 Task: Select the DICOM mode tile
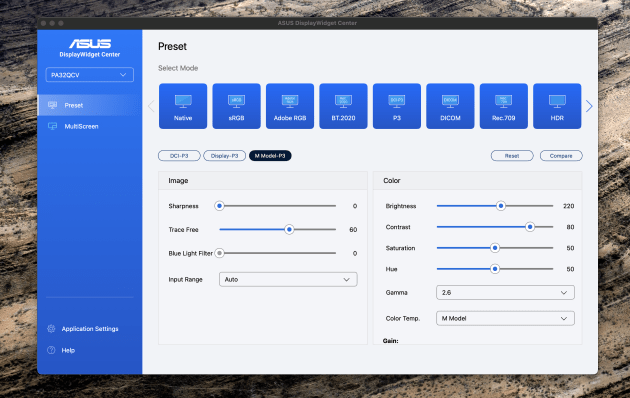click(450, 106)
